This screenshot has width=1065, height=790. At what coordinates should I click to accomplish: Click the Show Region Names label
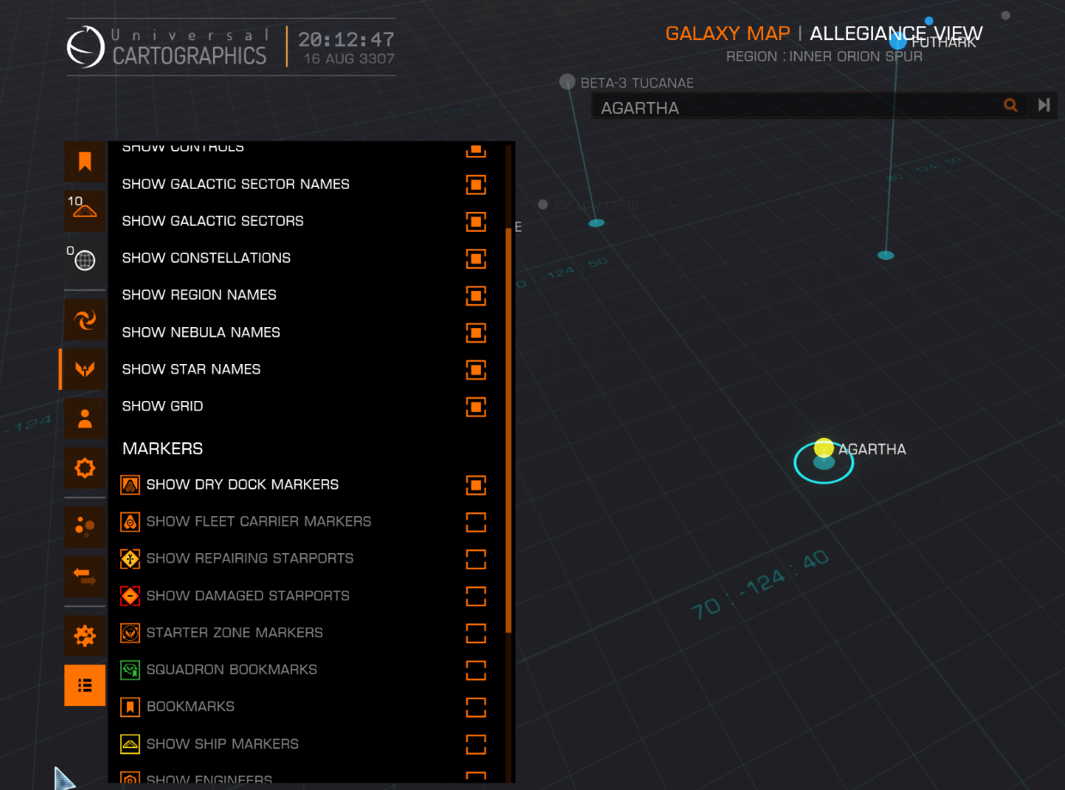(x=199, y=295)
